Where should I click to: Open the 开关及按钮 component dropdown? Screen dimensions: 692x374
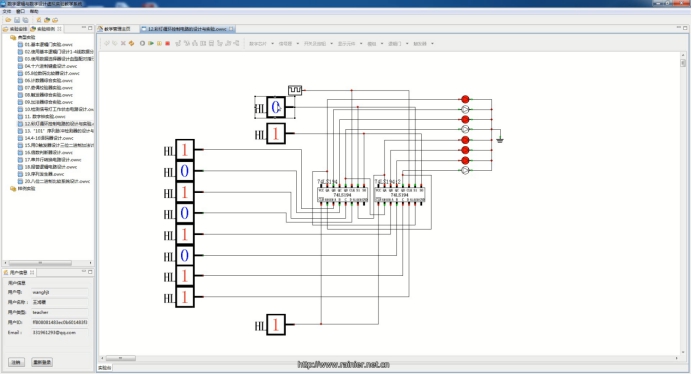(318, 43)
